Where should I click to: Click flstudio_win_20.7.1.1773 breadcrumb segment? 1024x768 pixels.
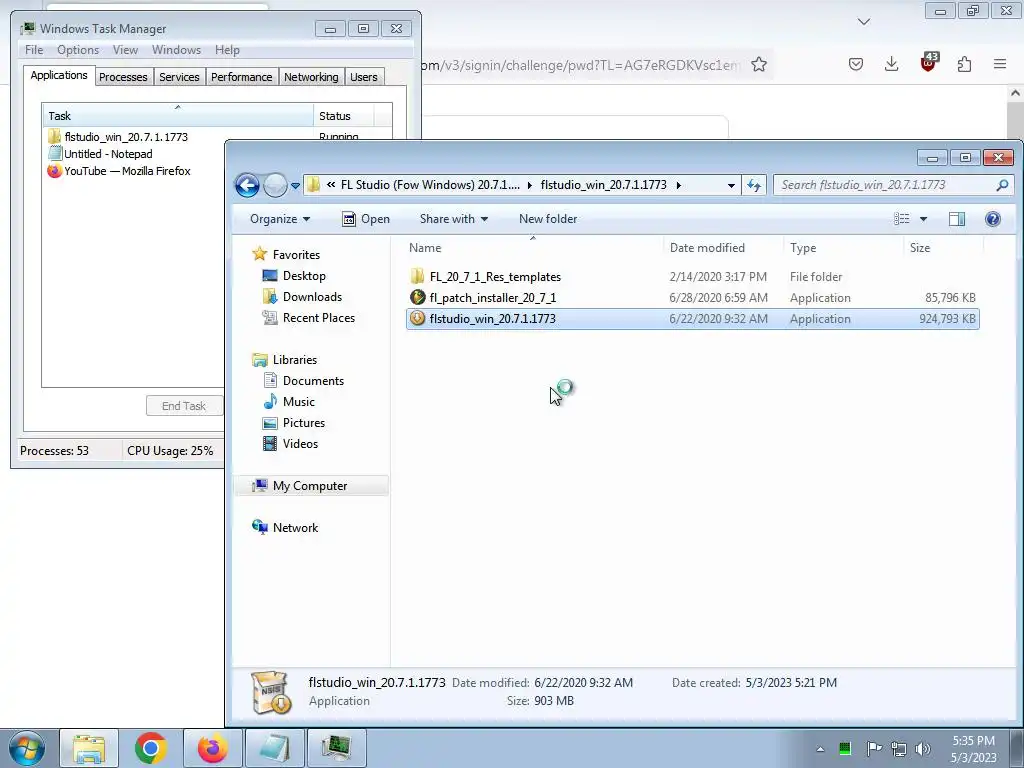point(603,185)
